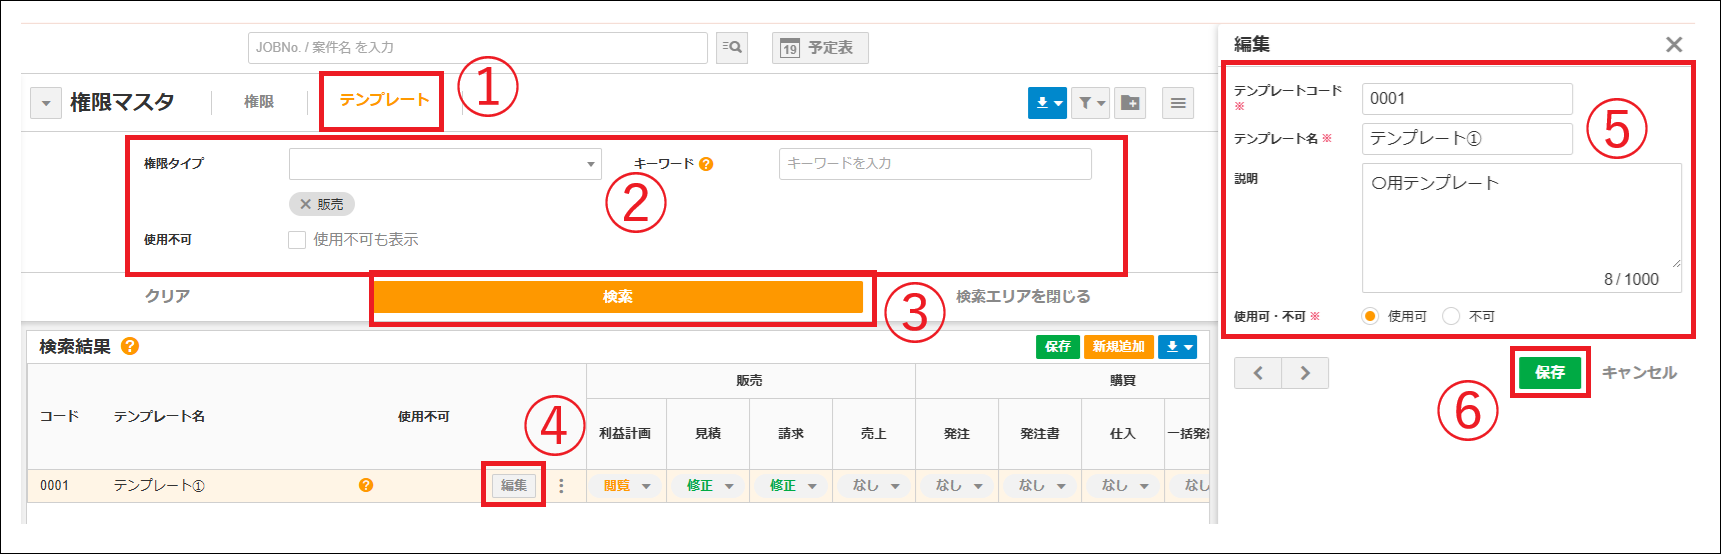Click 編集 button for row 0001

point(514,485)
